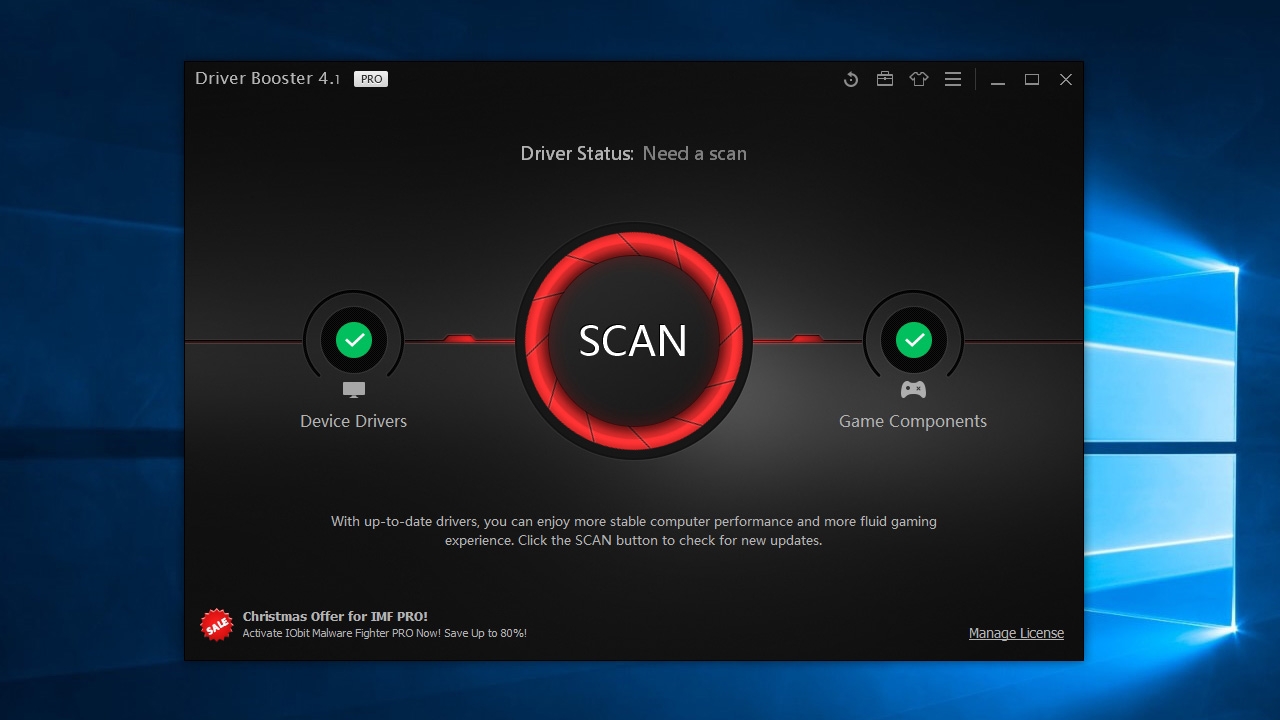Open the skin shirt icon
The height and width of the screenshot is (720, 1280).
pos(919,79)
